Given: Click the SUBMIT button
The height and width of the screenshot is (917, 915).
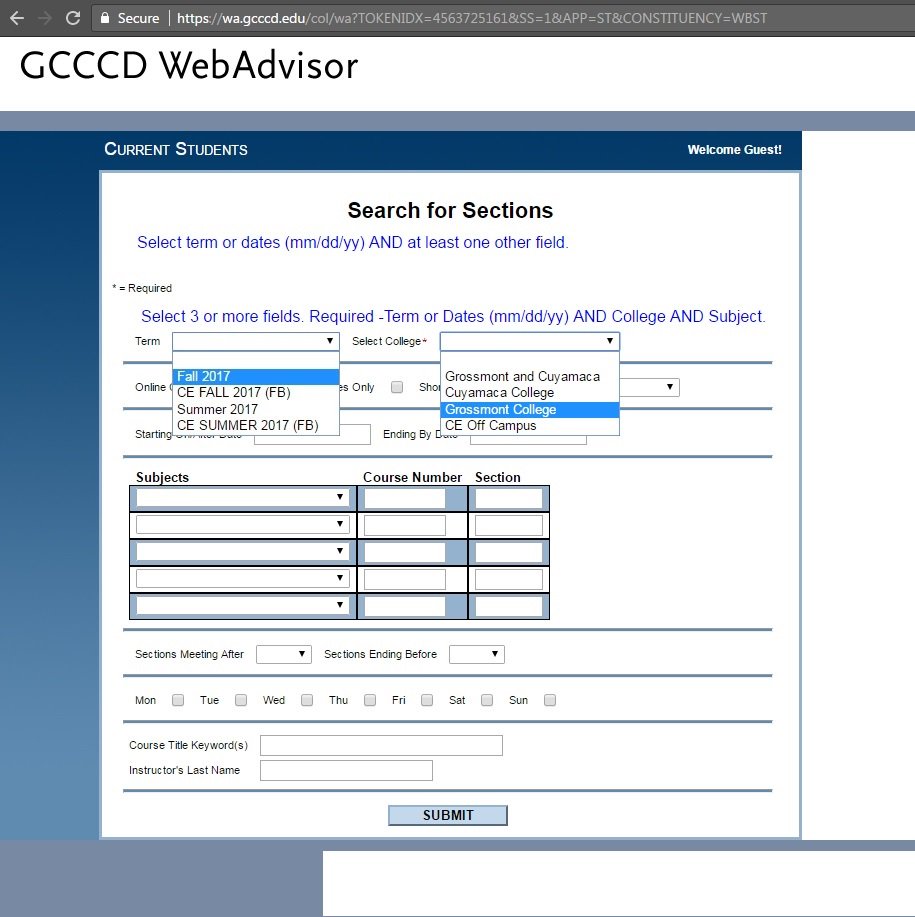Looking at the screenshot, I should click(x=448, y=815).
